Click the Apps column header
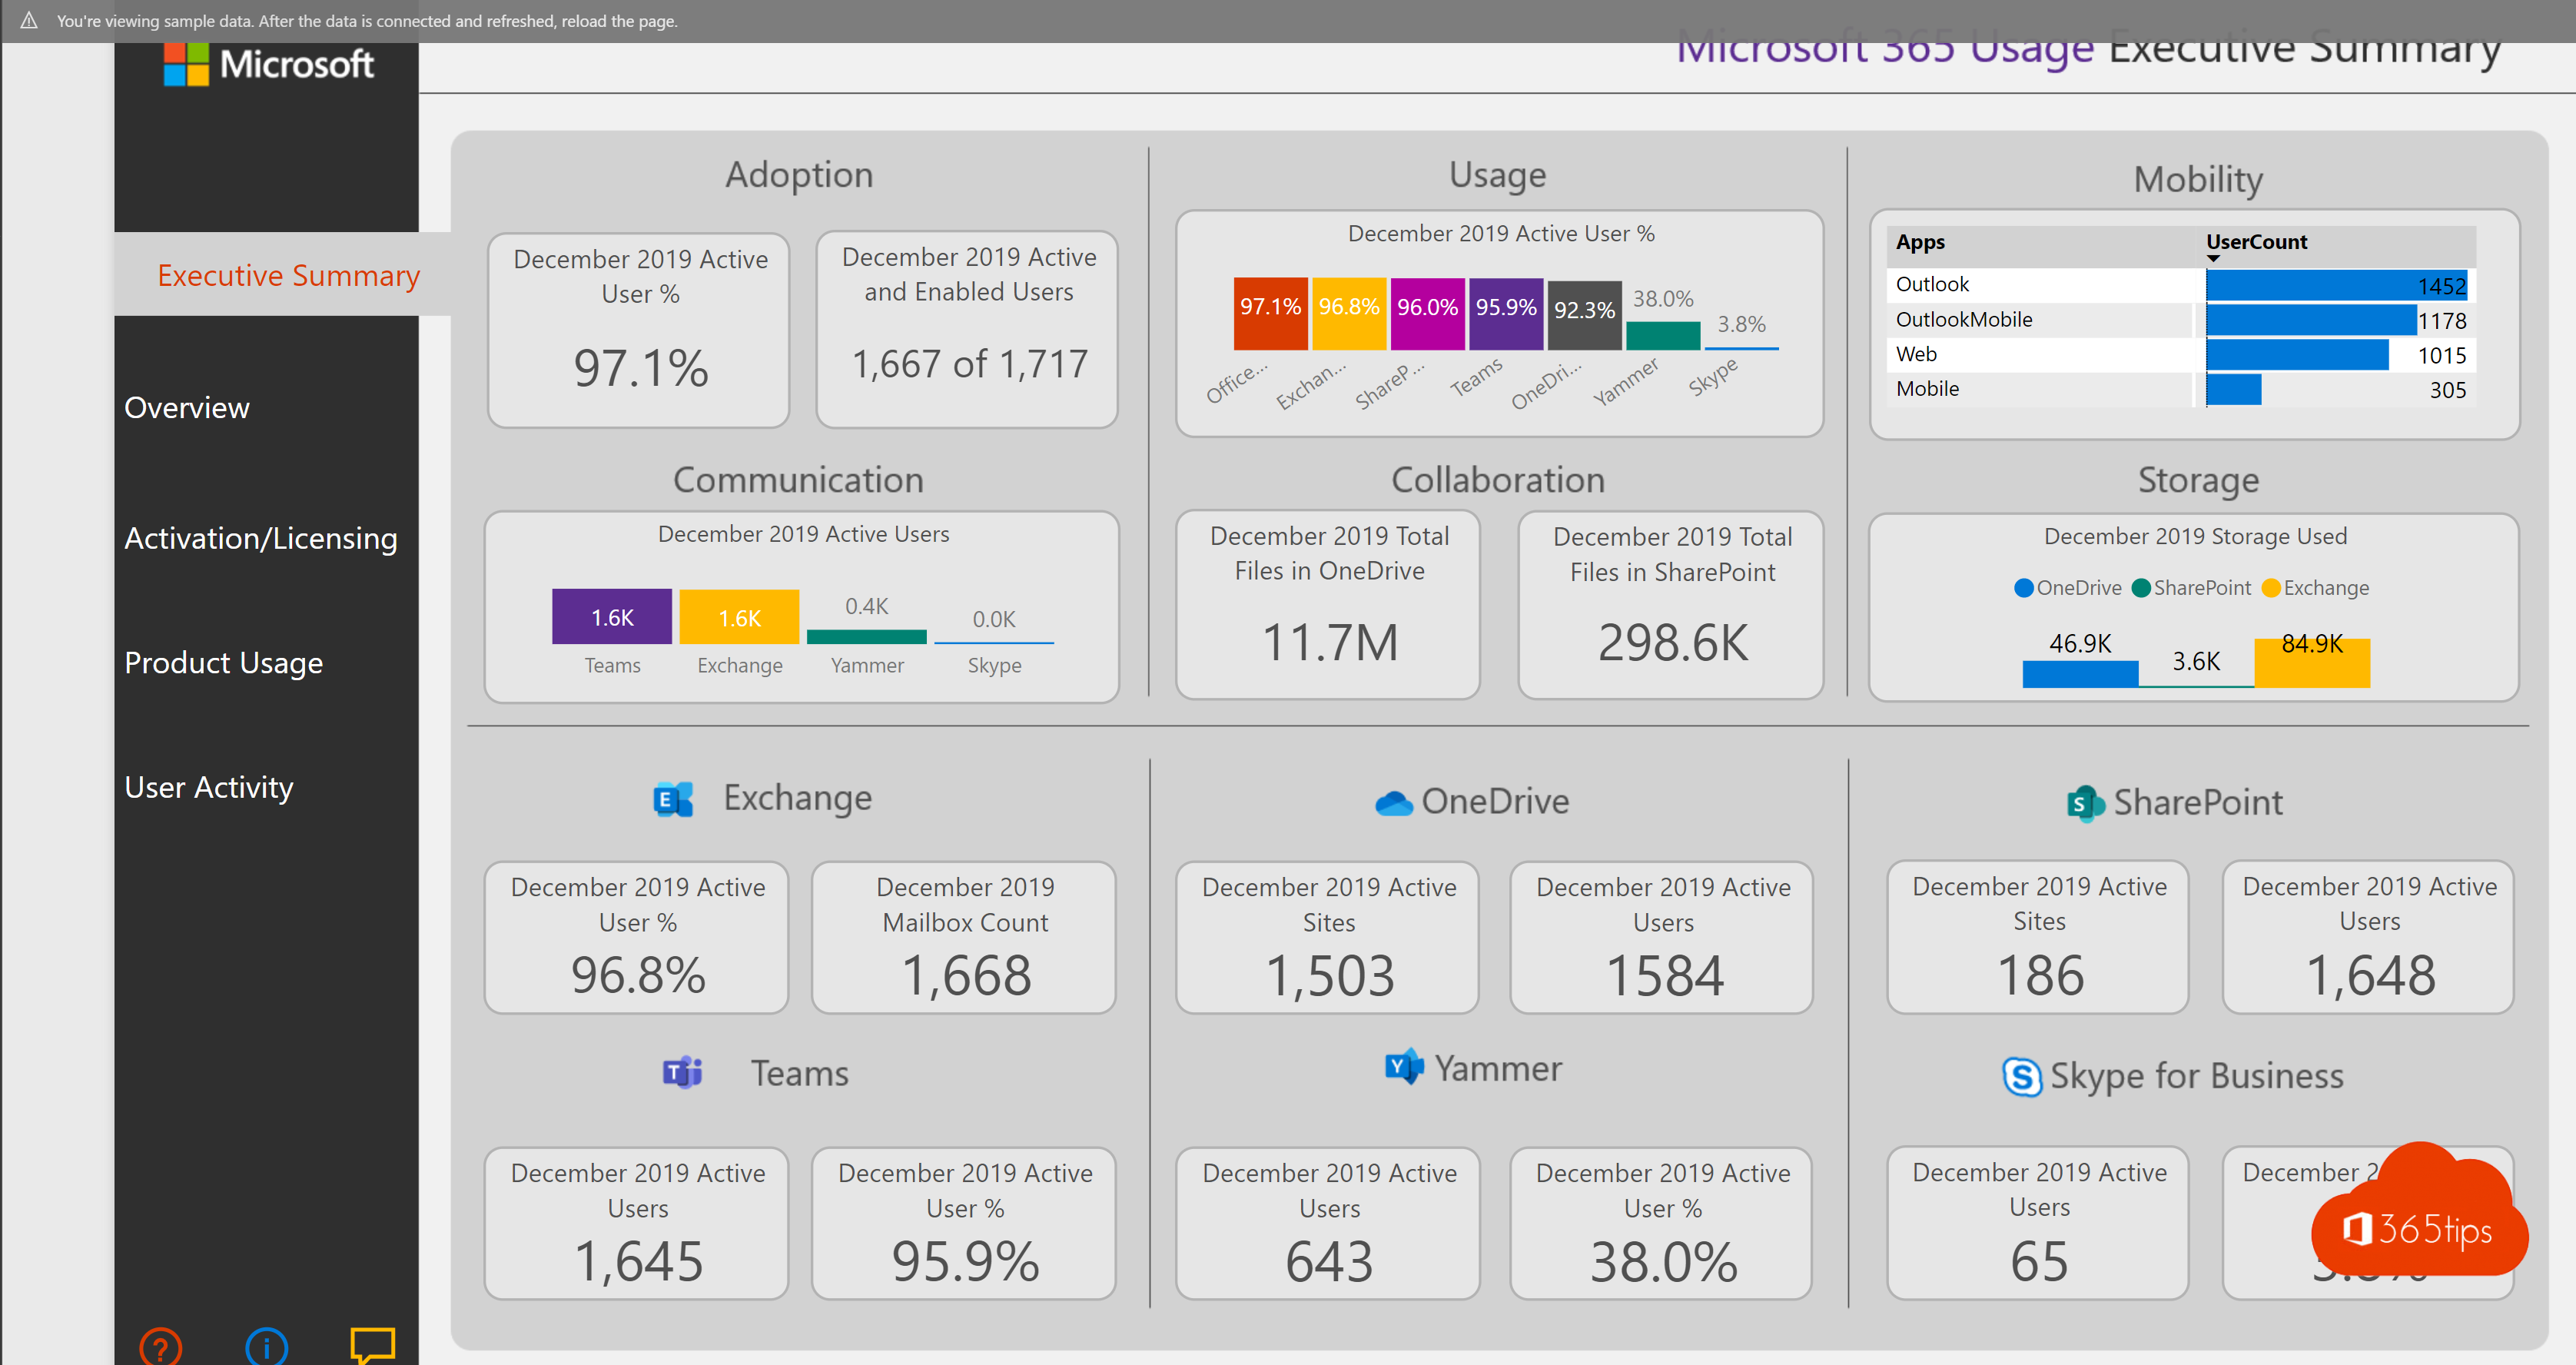 1920,242
